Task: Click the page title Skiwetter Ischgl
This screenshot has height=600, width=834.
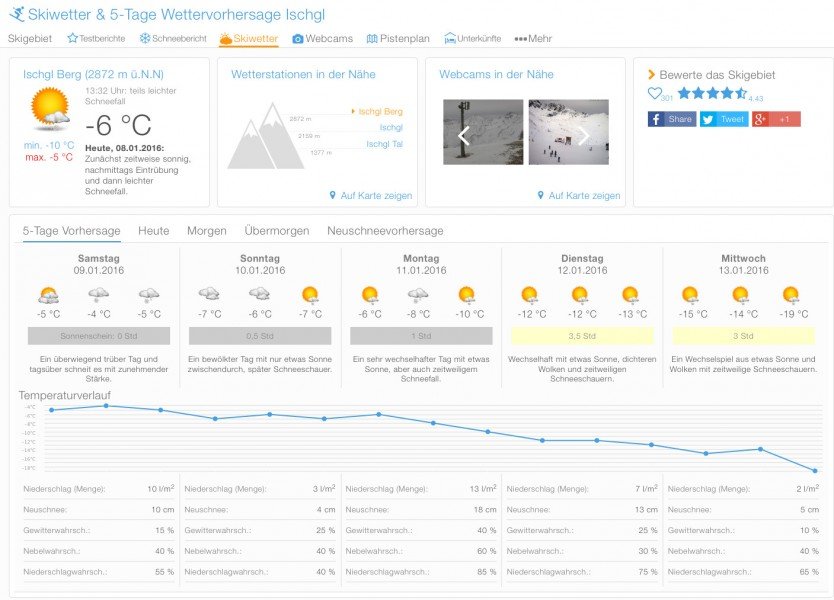Action: click(176, 14)
